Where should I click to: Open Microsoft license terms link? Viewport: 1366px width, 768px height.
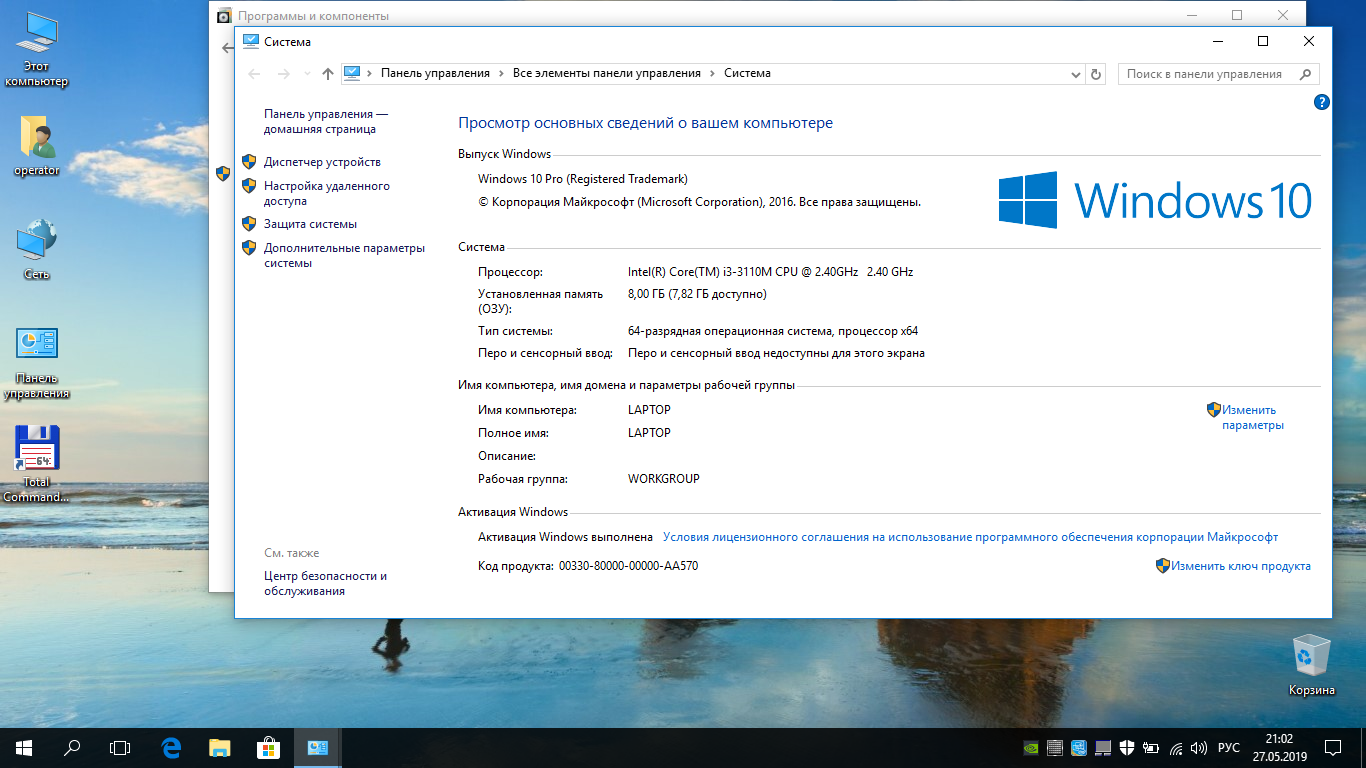[970, 537]
